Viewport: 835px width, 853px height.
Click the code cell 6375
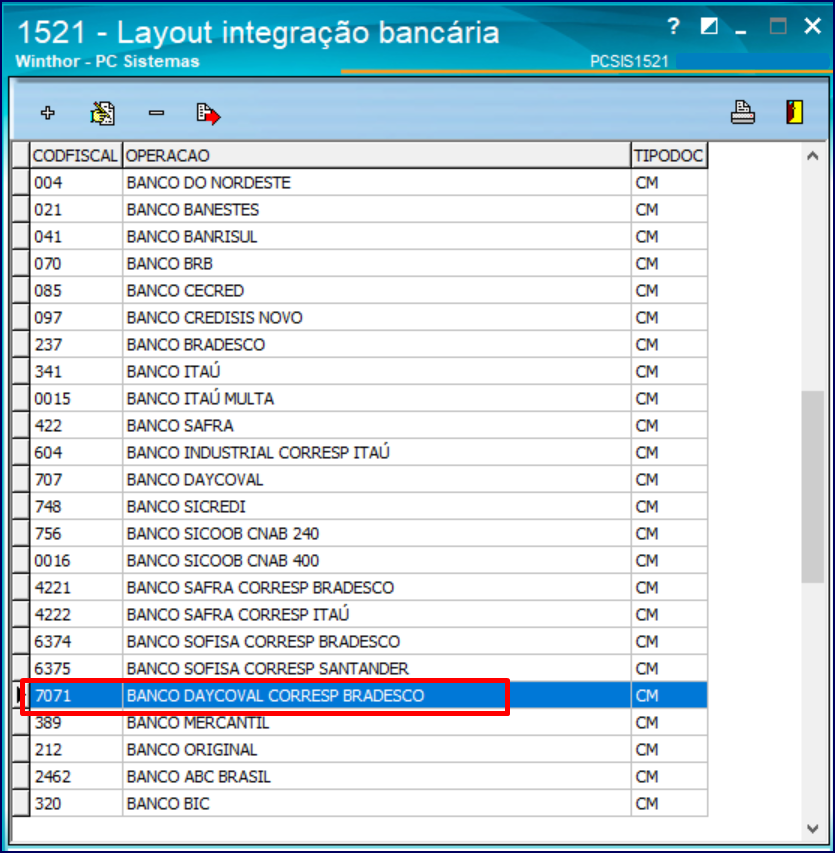[76, 668]
